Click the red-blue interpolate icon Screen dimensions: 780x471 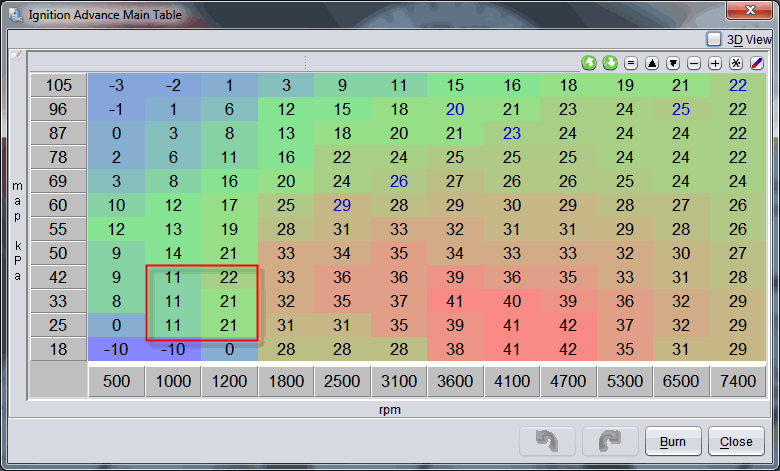(757, 63)
